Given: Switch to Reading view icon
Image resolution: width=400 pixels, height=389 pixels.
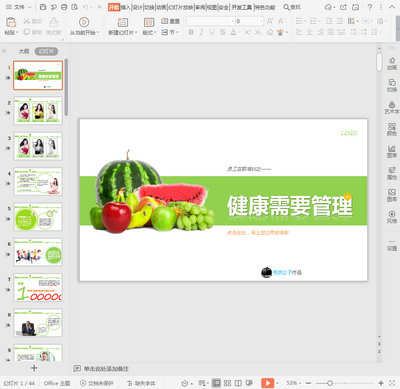Looking at the screenshot, I should coord(238,383).
